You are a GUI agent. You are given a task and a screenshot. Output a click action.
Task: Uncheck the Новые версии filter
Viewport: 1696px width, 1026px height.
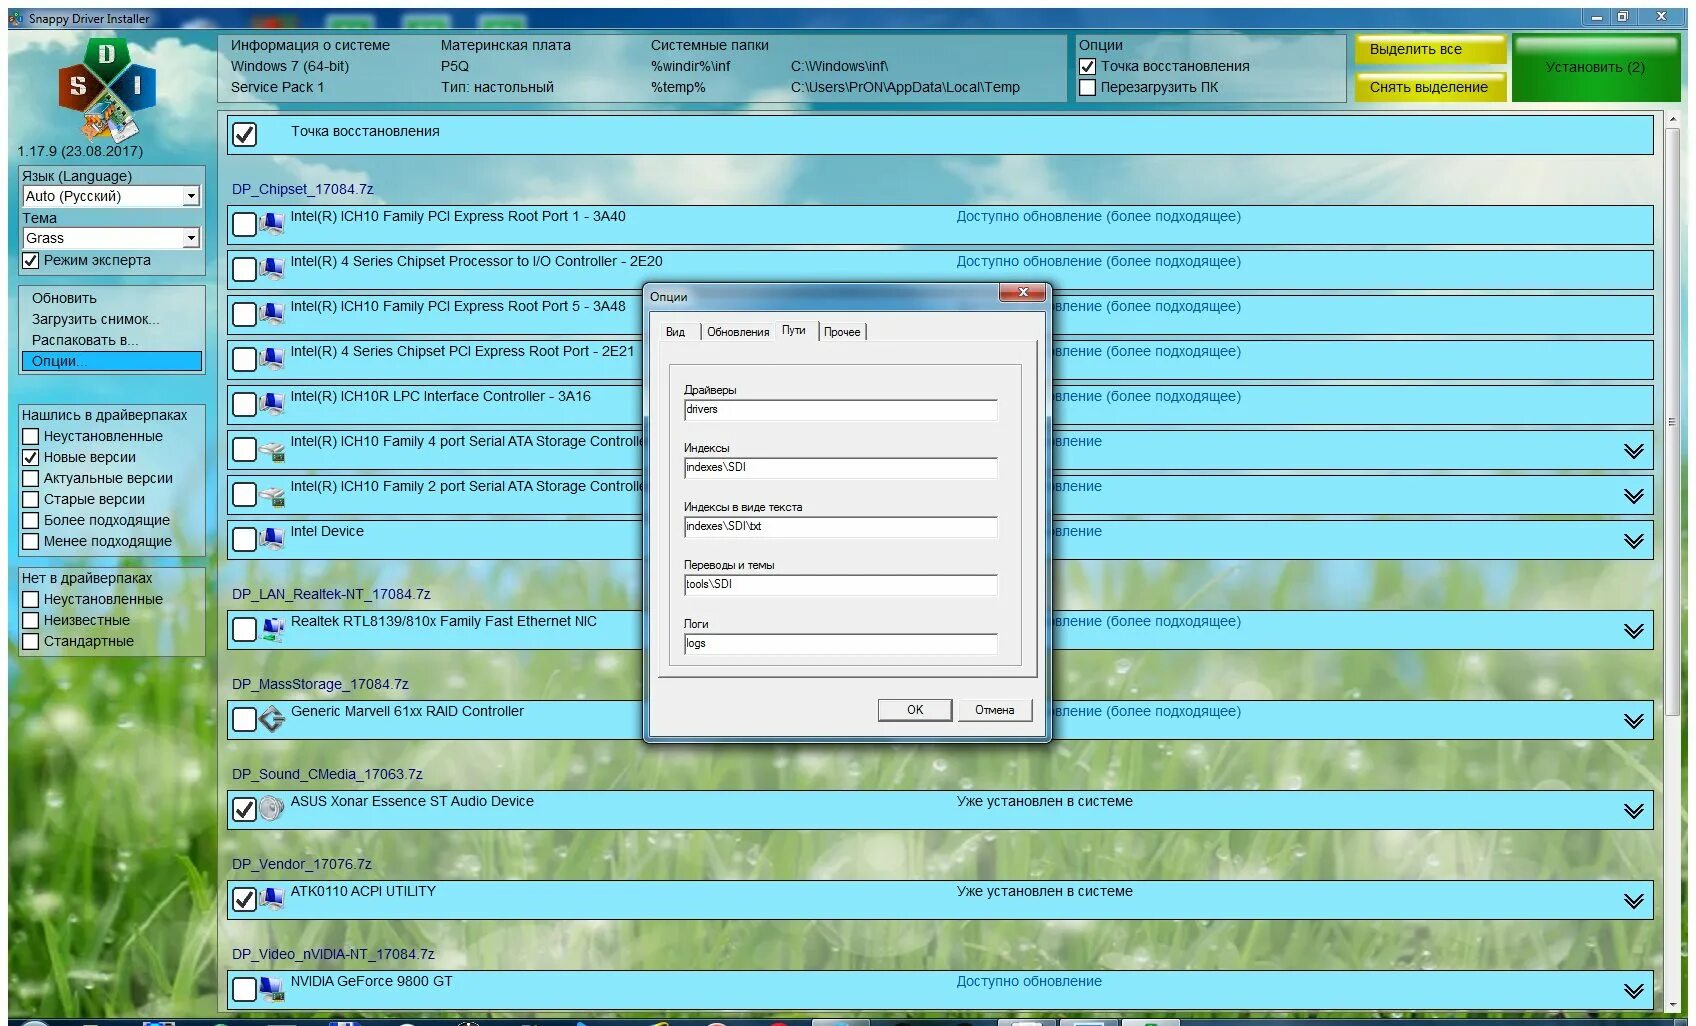click(x=30, y=457)
